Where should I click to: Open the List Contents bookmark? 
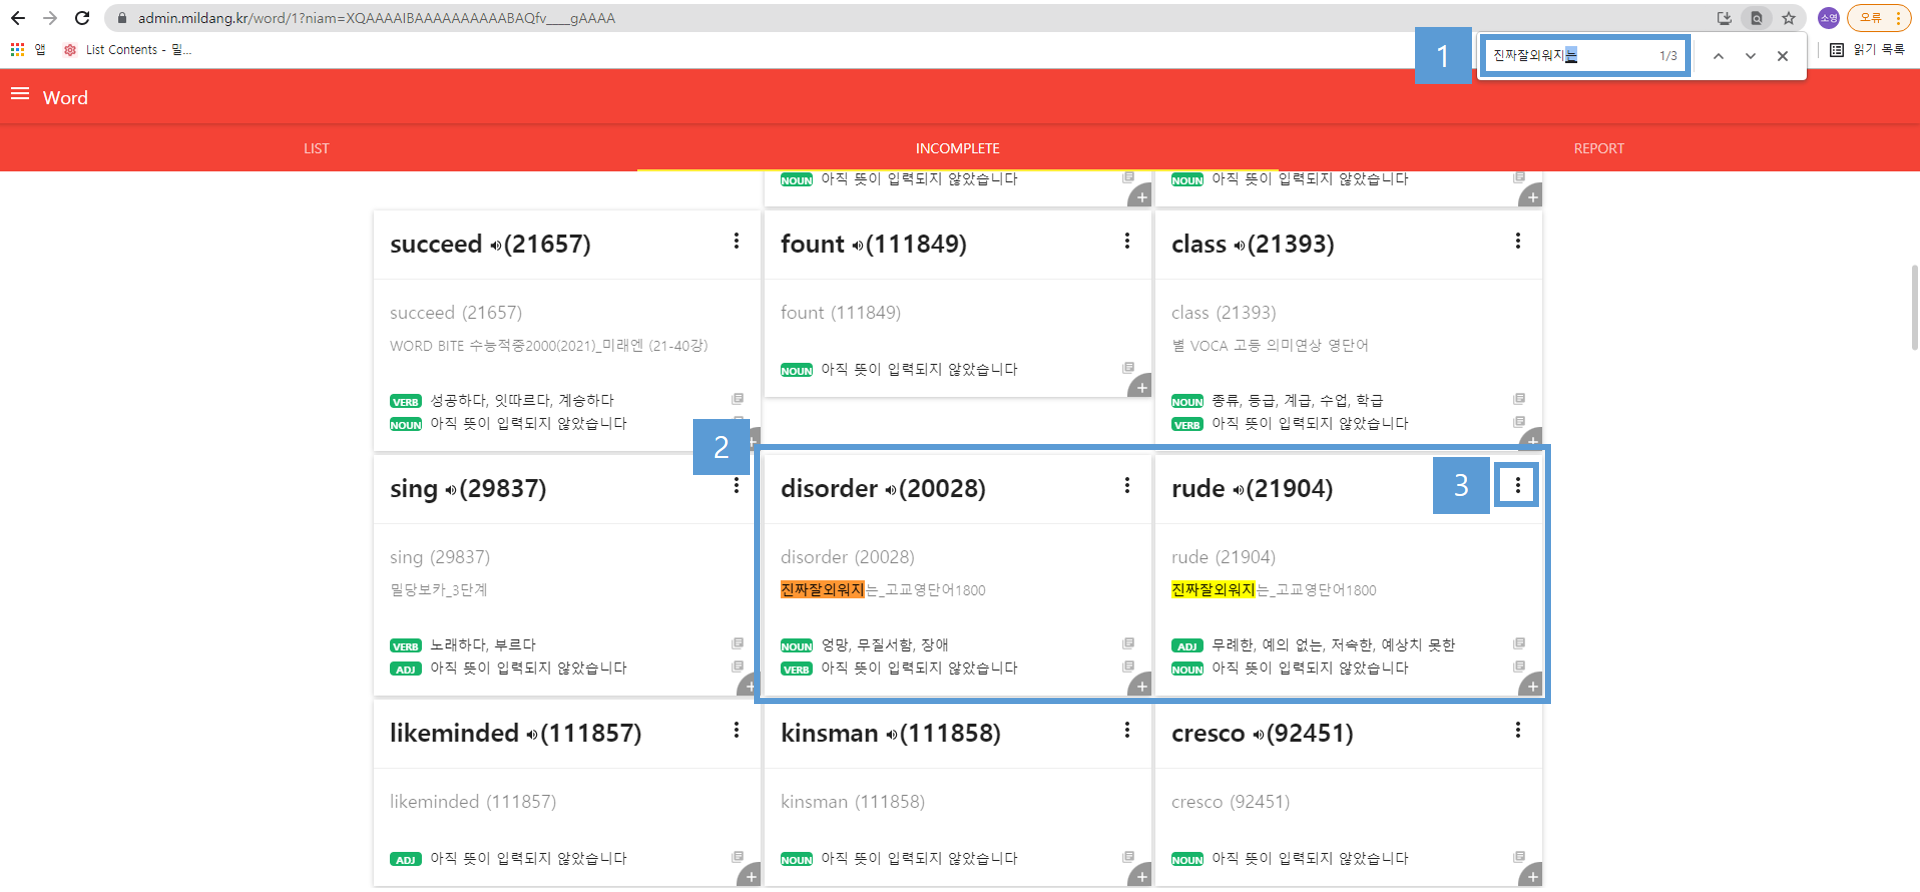[x=127, y=49]
